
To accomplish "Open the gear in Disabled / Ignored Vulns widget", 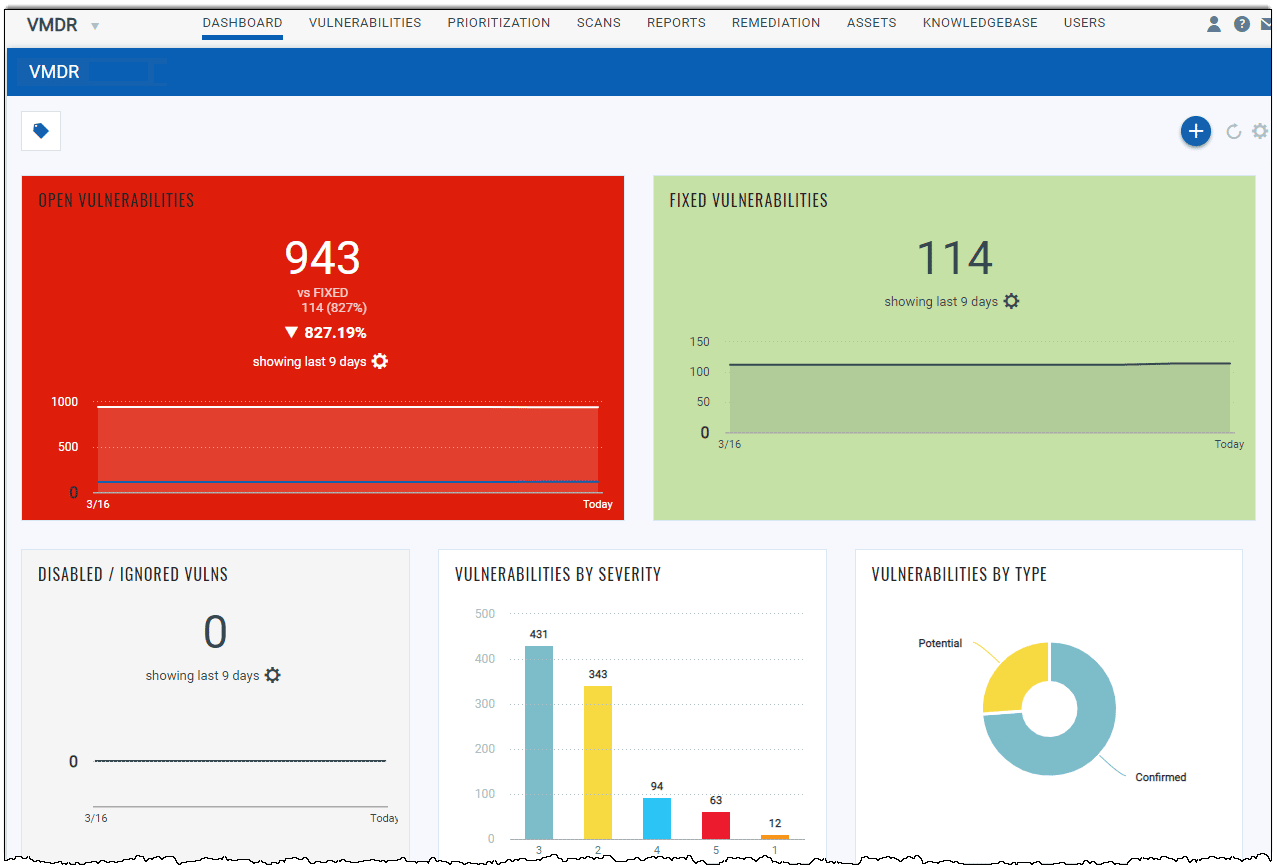I will click(273, 675).
